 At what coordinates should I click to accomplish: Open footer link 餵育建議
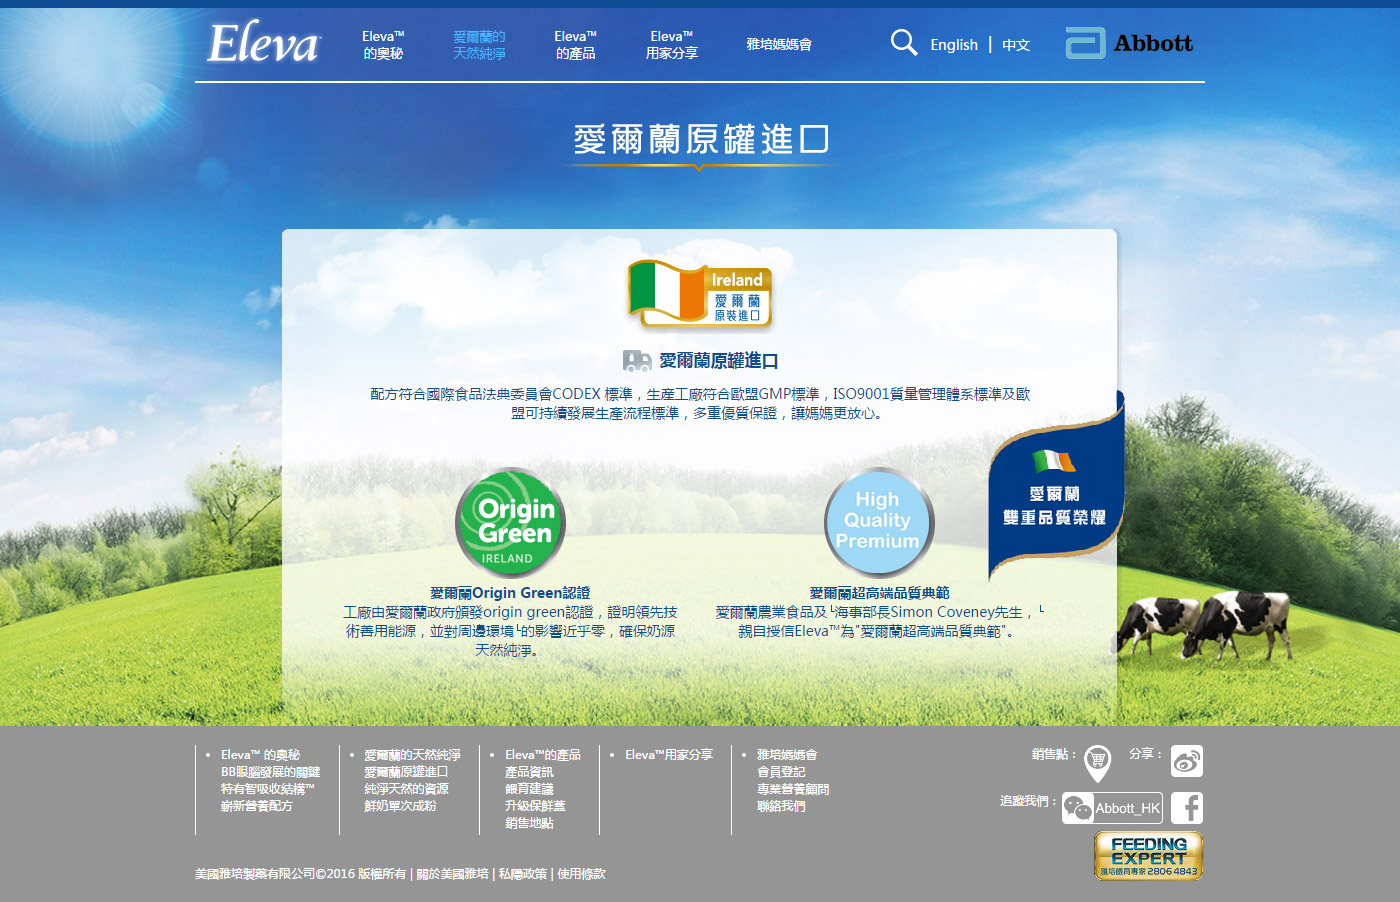click(x=529, y=789)
